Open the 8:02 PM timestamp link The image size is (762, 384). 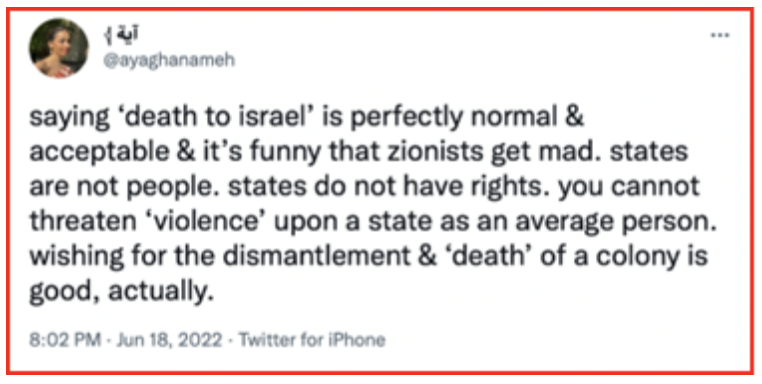[65, 340]
